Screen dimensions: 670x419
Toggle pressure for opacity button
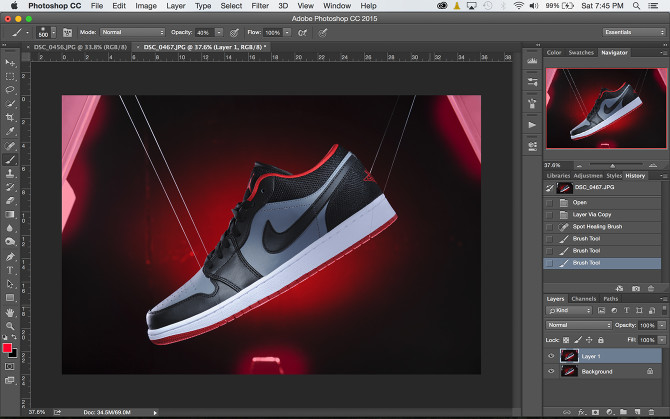234,32
